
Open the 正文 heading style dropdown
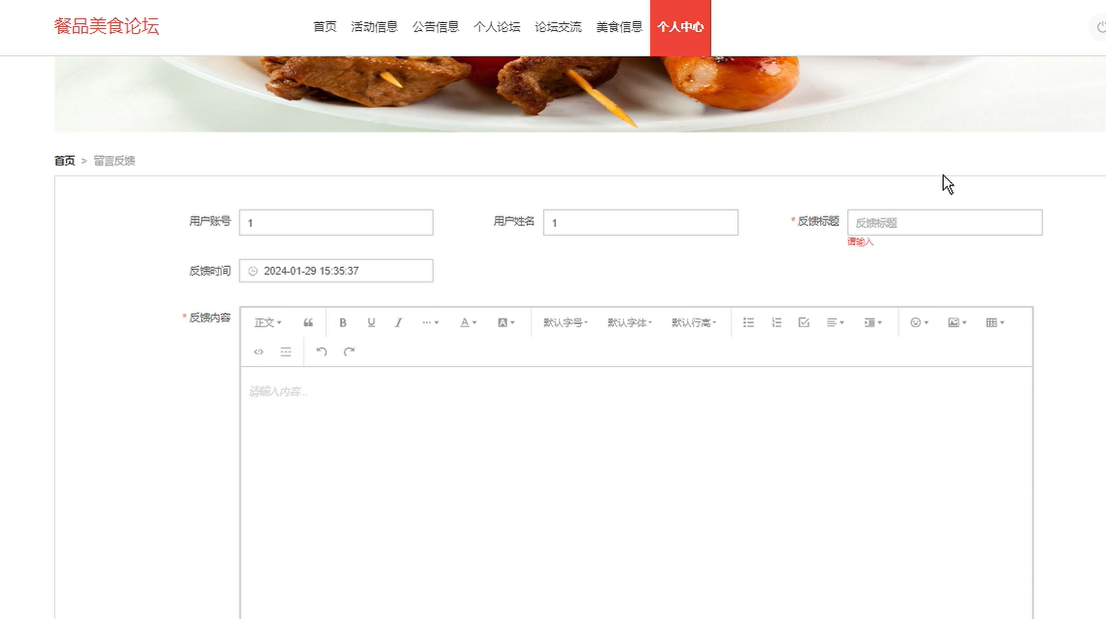[x=267, y=322]
